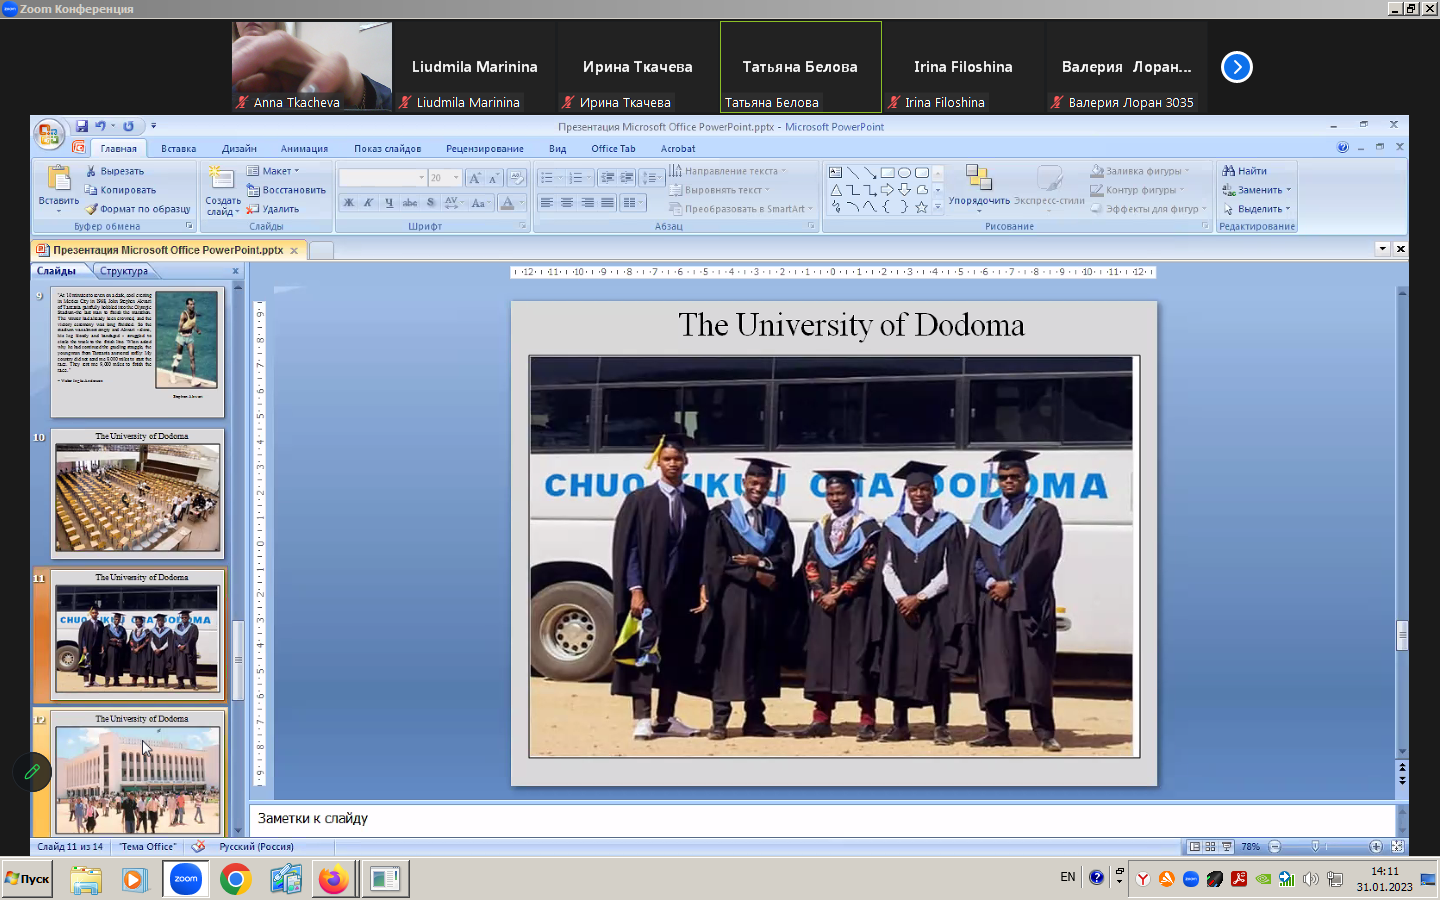Cut selection with Вырезать
Viewport: 1440px width, 900px height.
pos(114,171)
